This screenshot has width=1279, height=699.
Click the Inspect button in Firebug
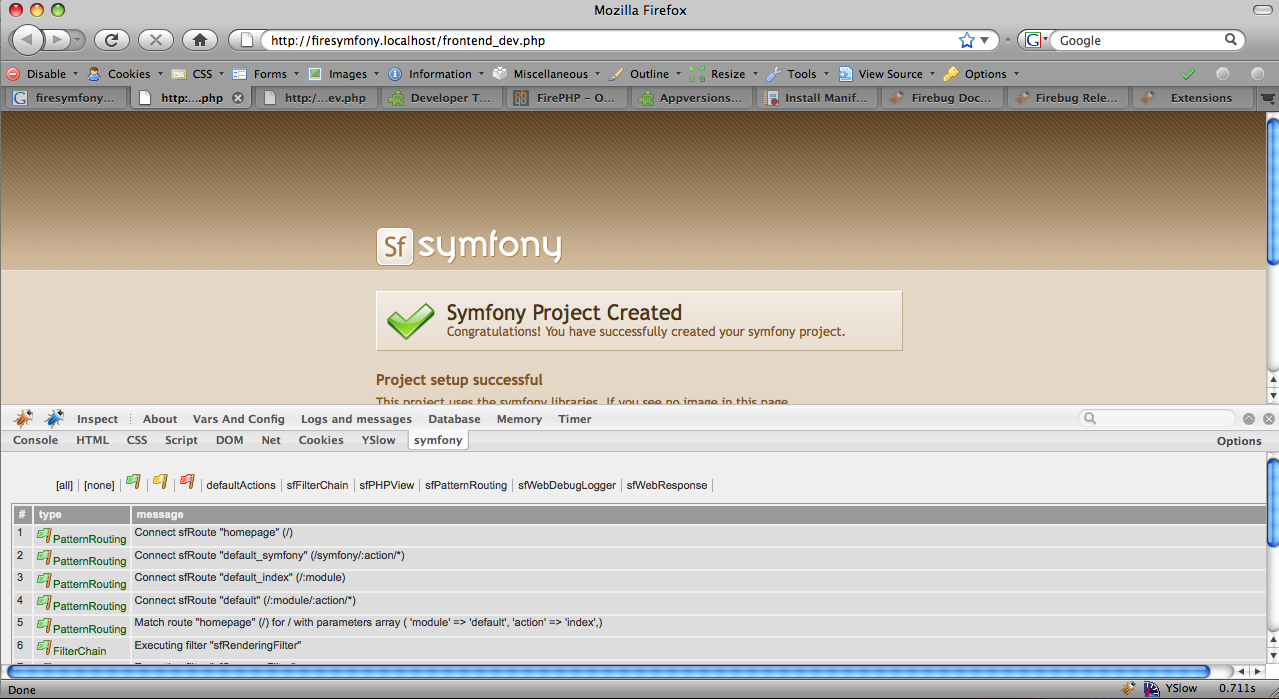pos(97,419)
